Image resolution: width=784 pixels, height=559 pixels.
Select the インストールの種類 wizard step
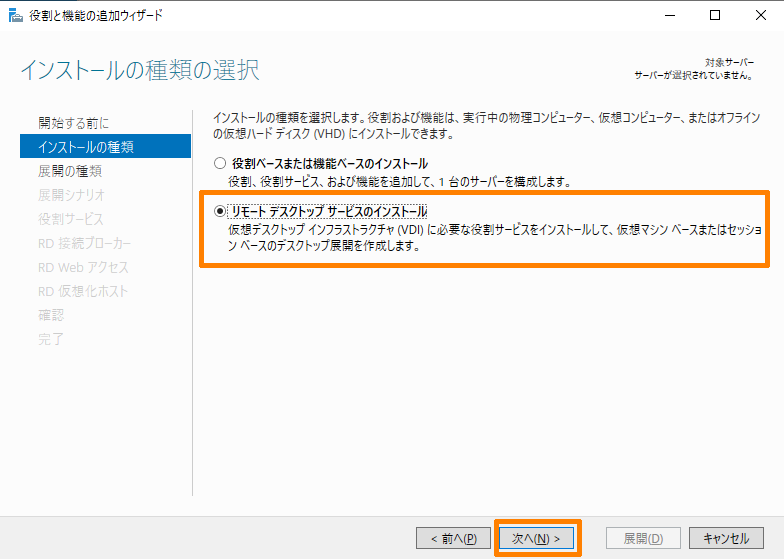coord(106,146)
